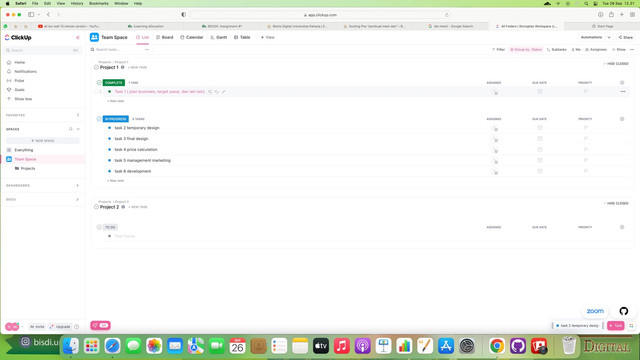The image size is (640, 360).
Task: Open the help question icon
Action: (x=77, y=327)
